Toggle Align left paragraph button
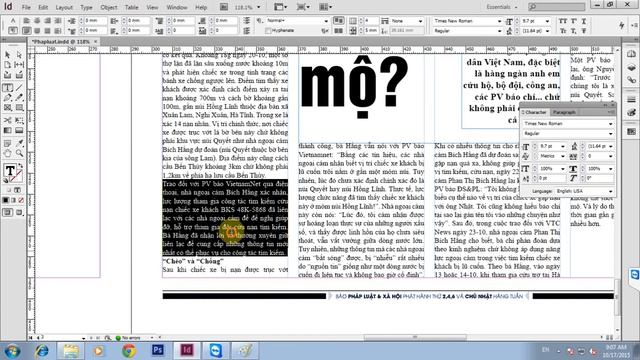This screenshot has width=640, height=360. coord(27,20)
